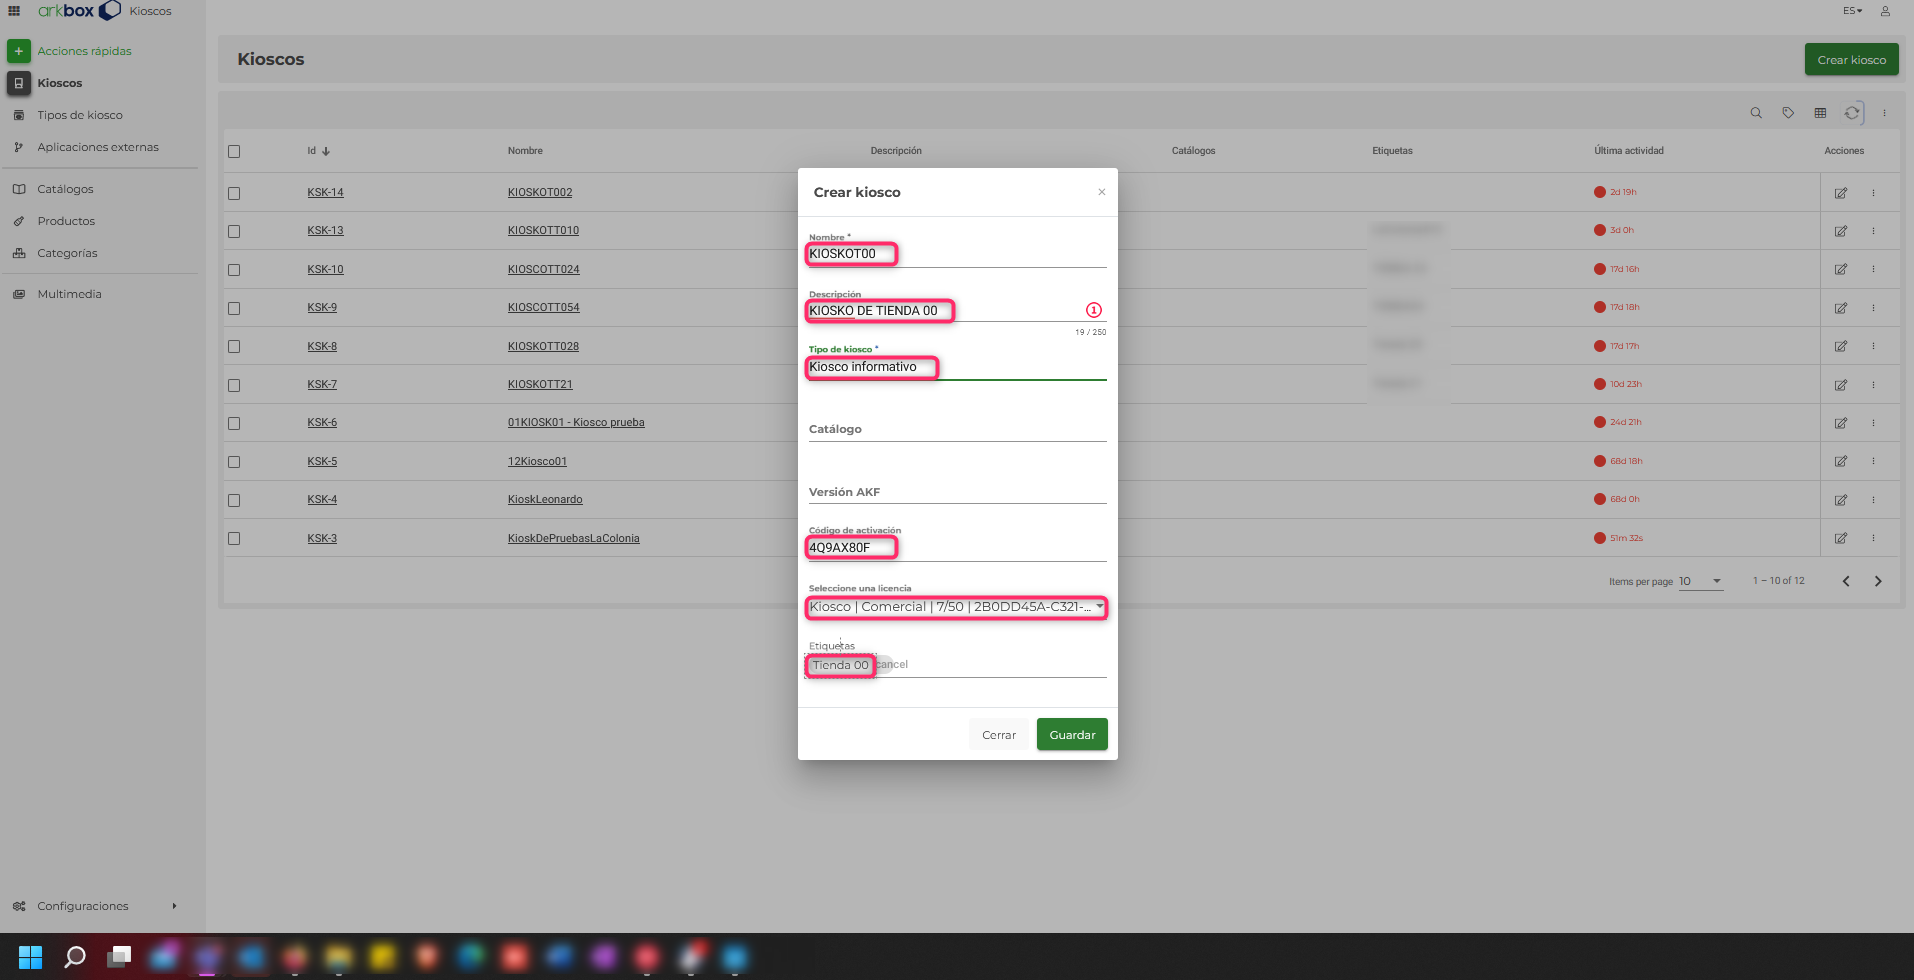Click the Catálogo input field
Image resolution: width=1914 pixels, height=980 pixels.
[956, 430]
